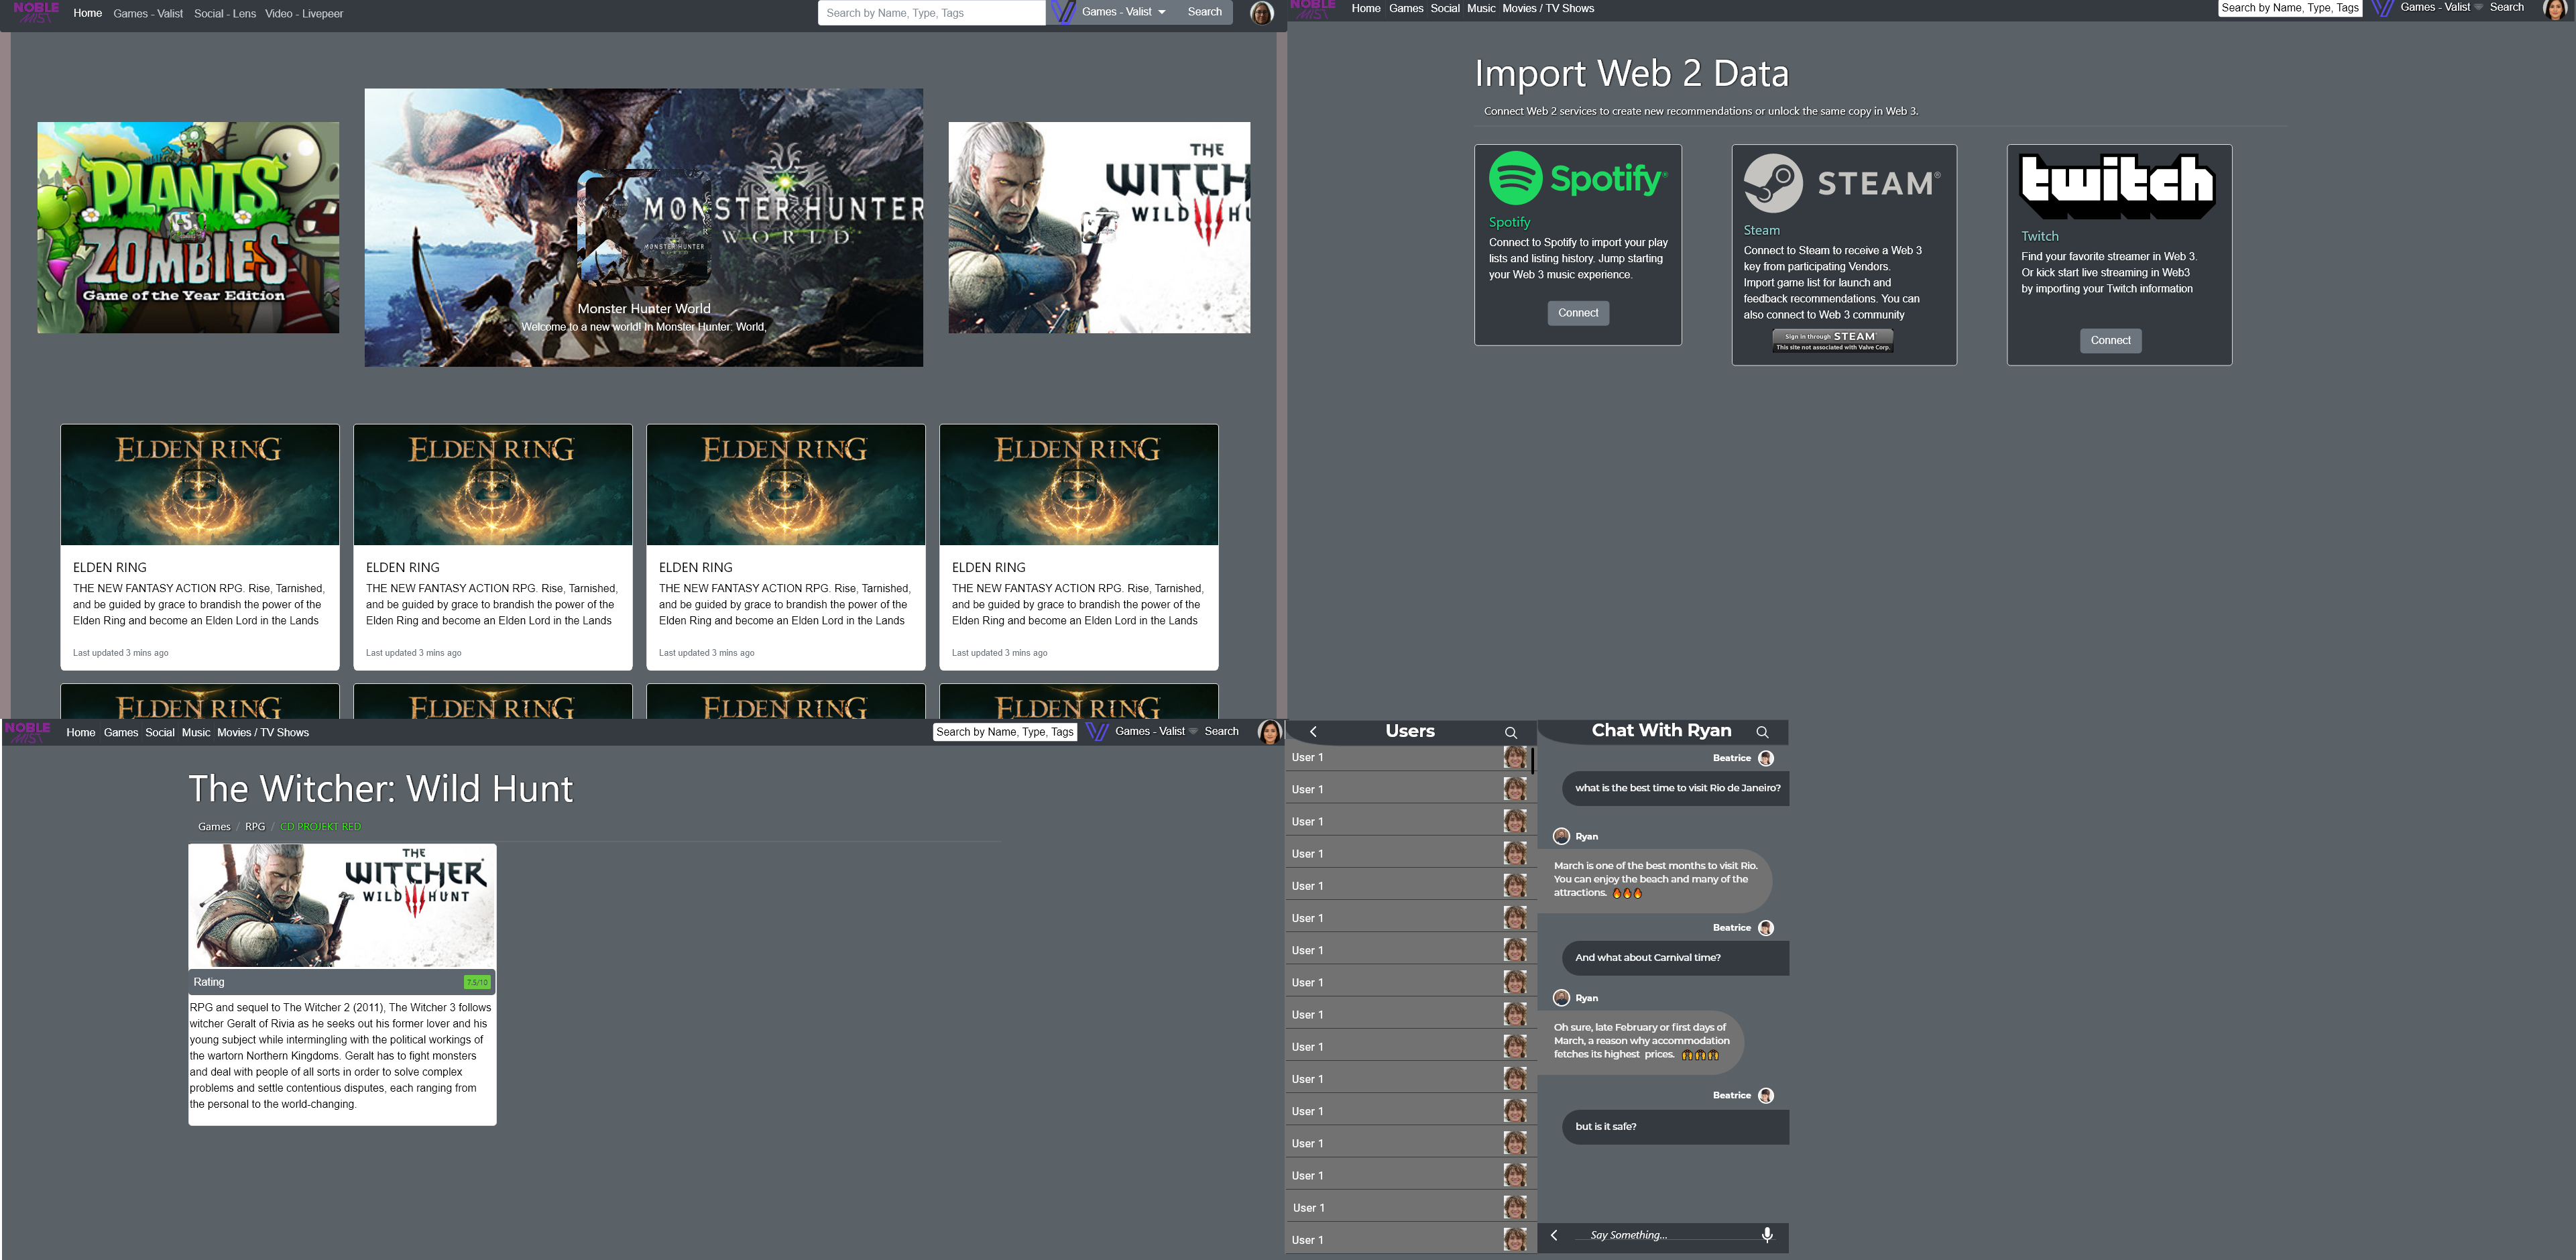Click Ryan's avatar above the late February message

click(x=1561, y=998)
